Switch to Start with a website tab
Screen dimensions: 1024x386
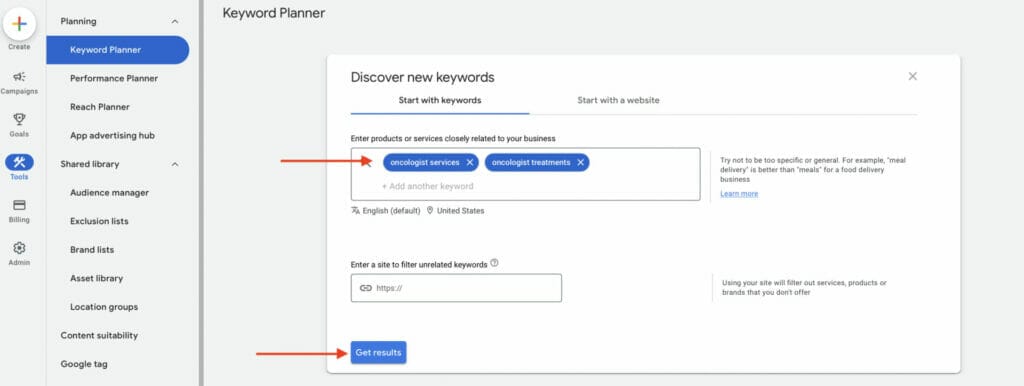618,101
